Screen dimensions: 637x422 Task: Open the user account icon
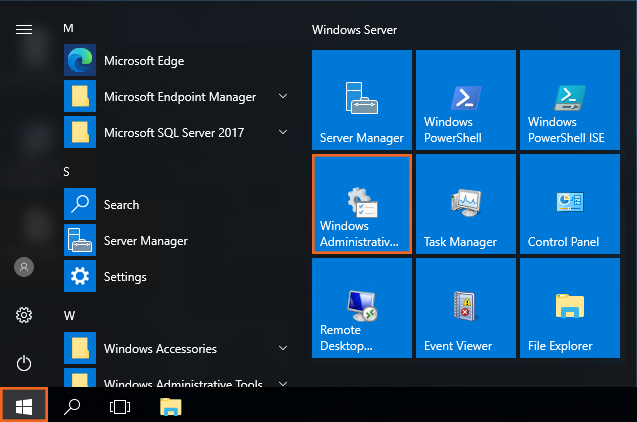coord(24,267)
